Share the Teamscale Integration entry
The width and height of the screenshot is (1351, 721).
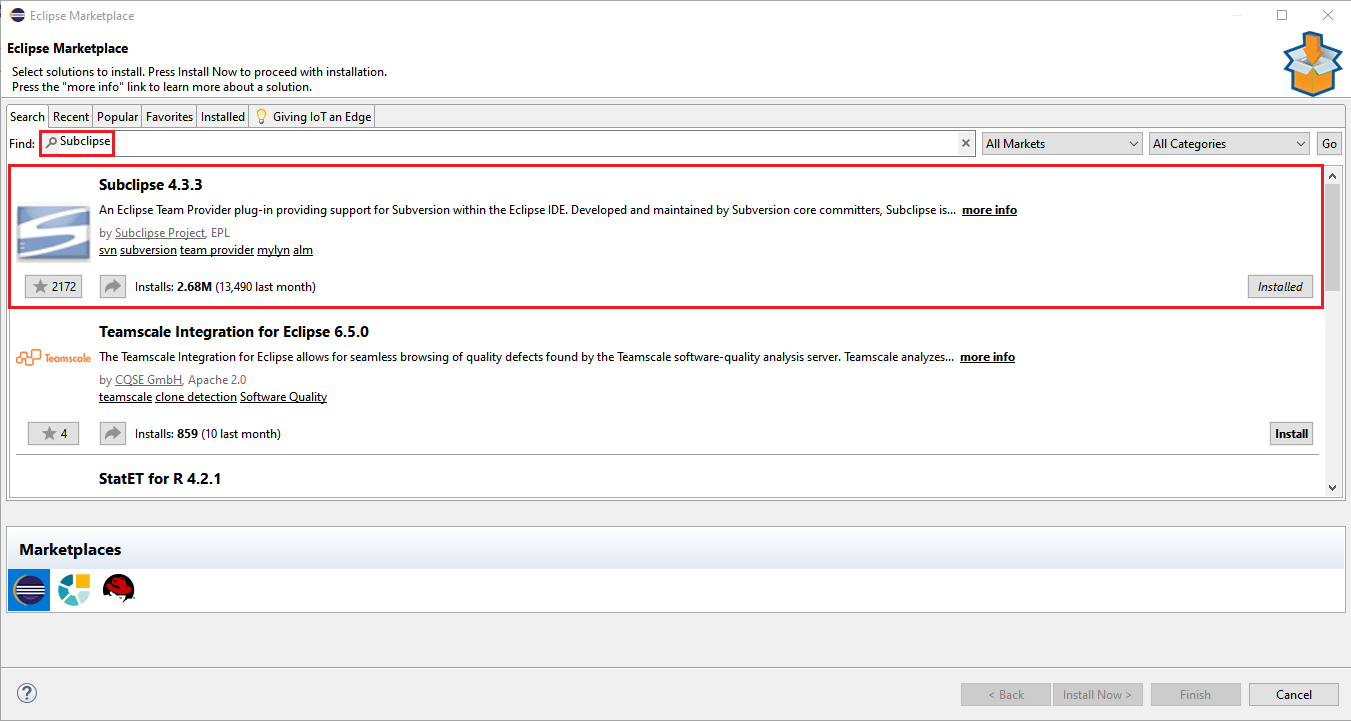(113, 434)
